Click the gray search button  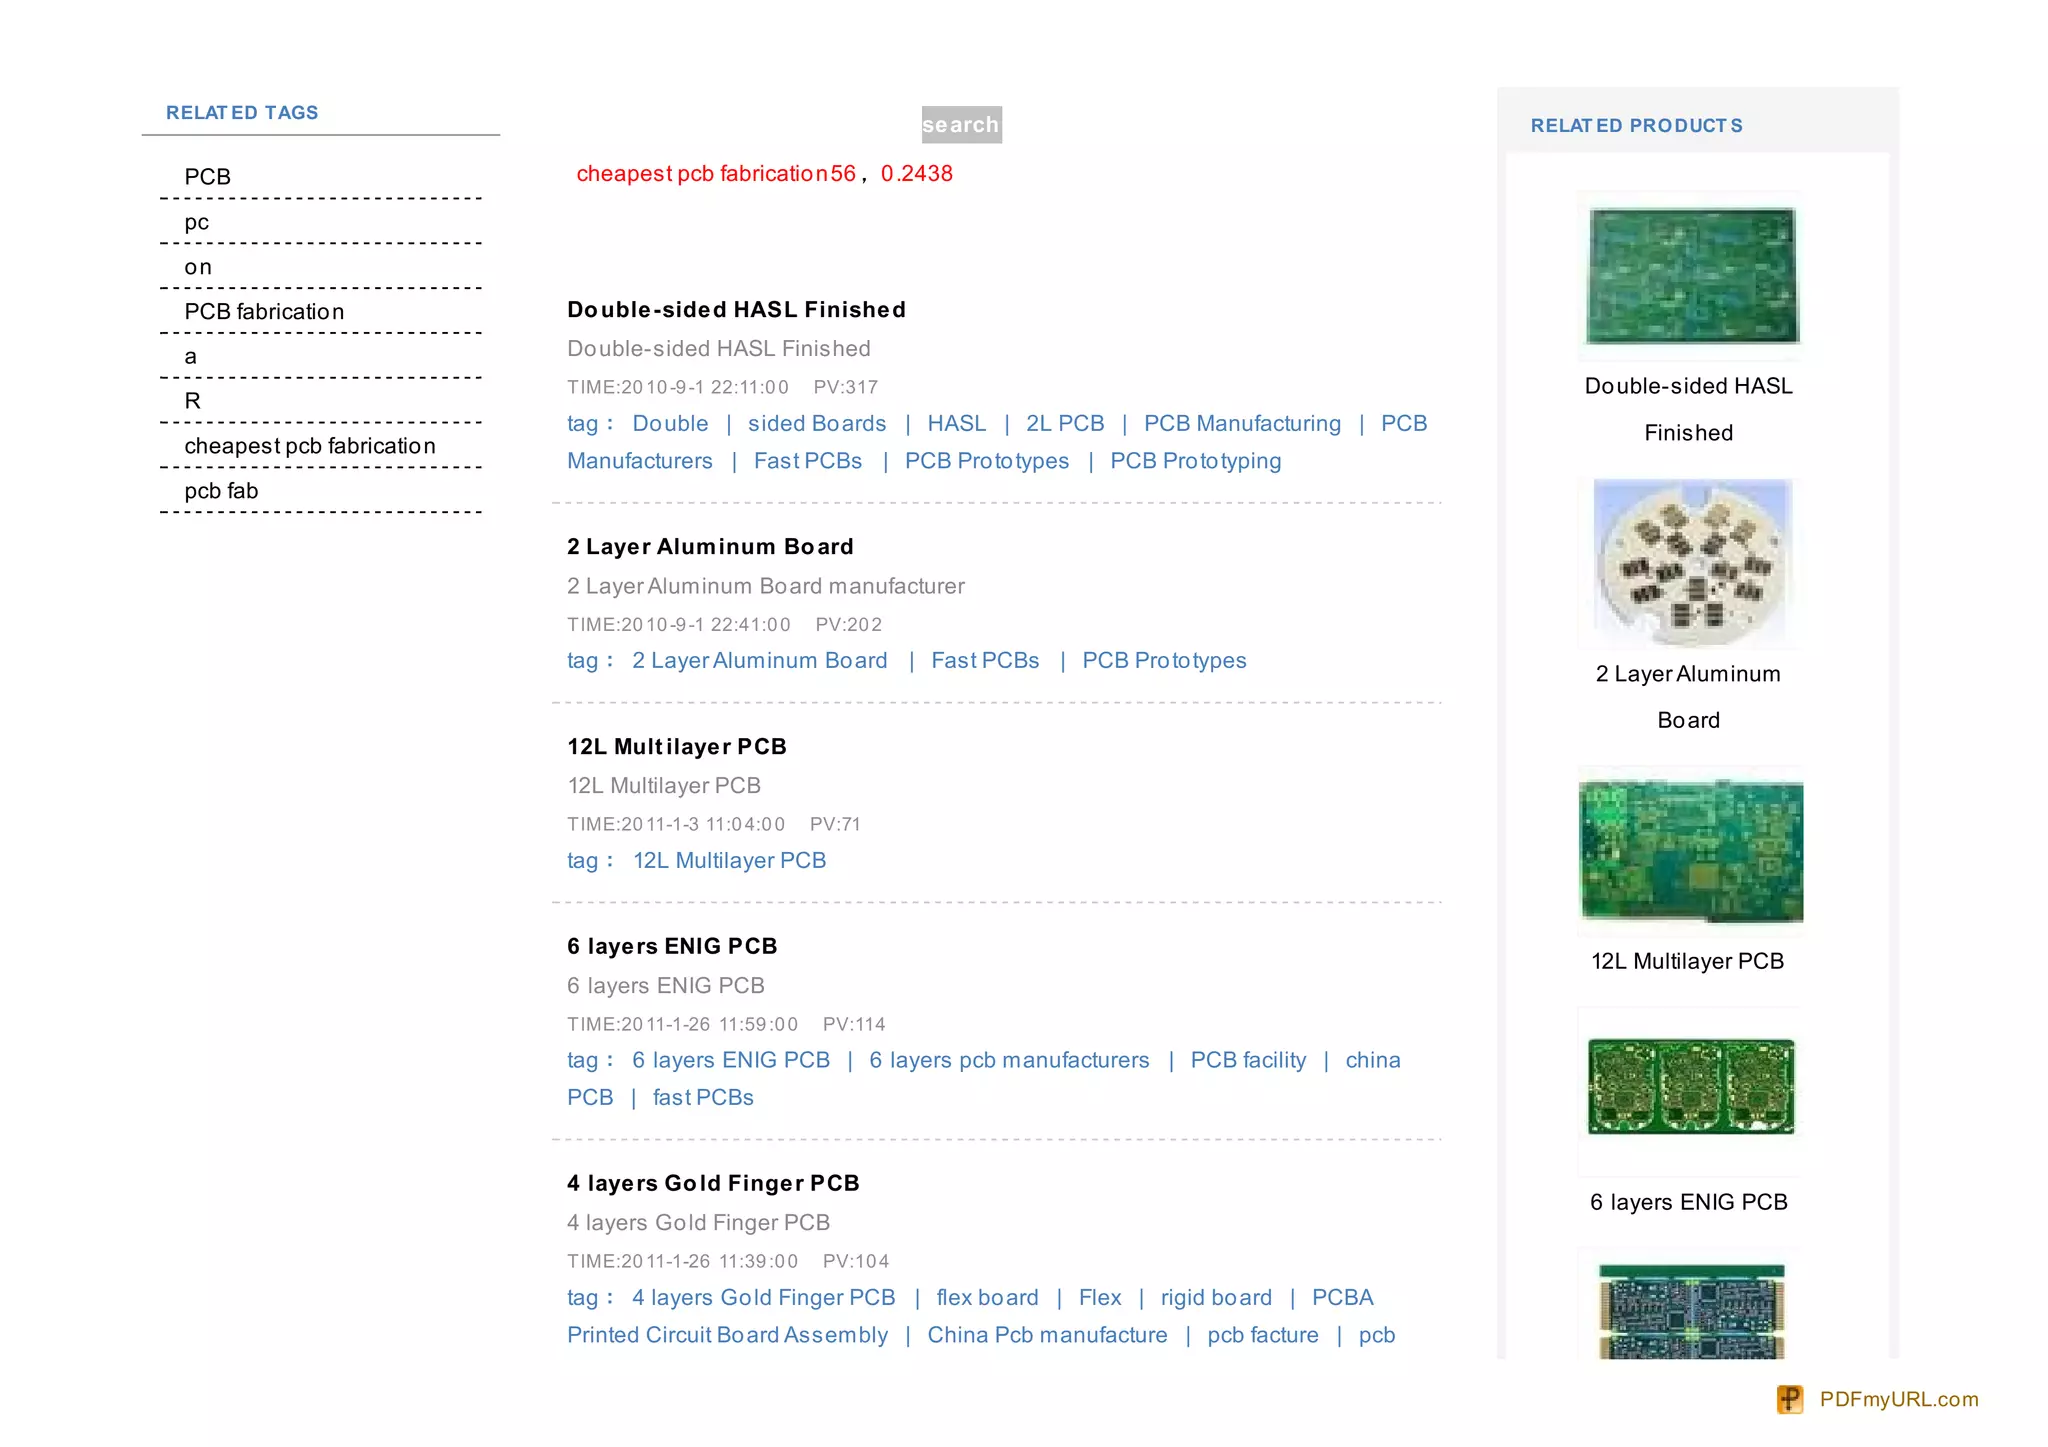961,125
